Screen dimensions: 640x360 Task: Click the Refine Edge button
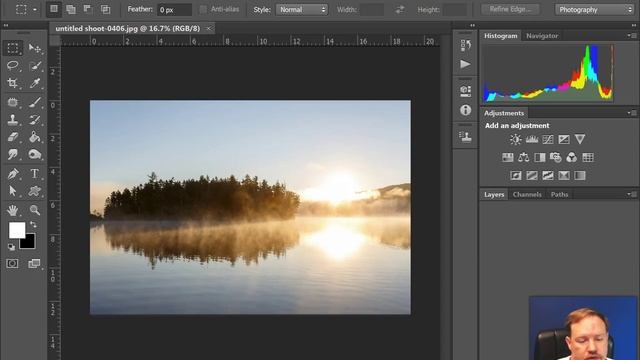pos(510,9)
